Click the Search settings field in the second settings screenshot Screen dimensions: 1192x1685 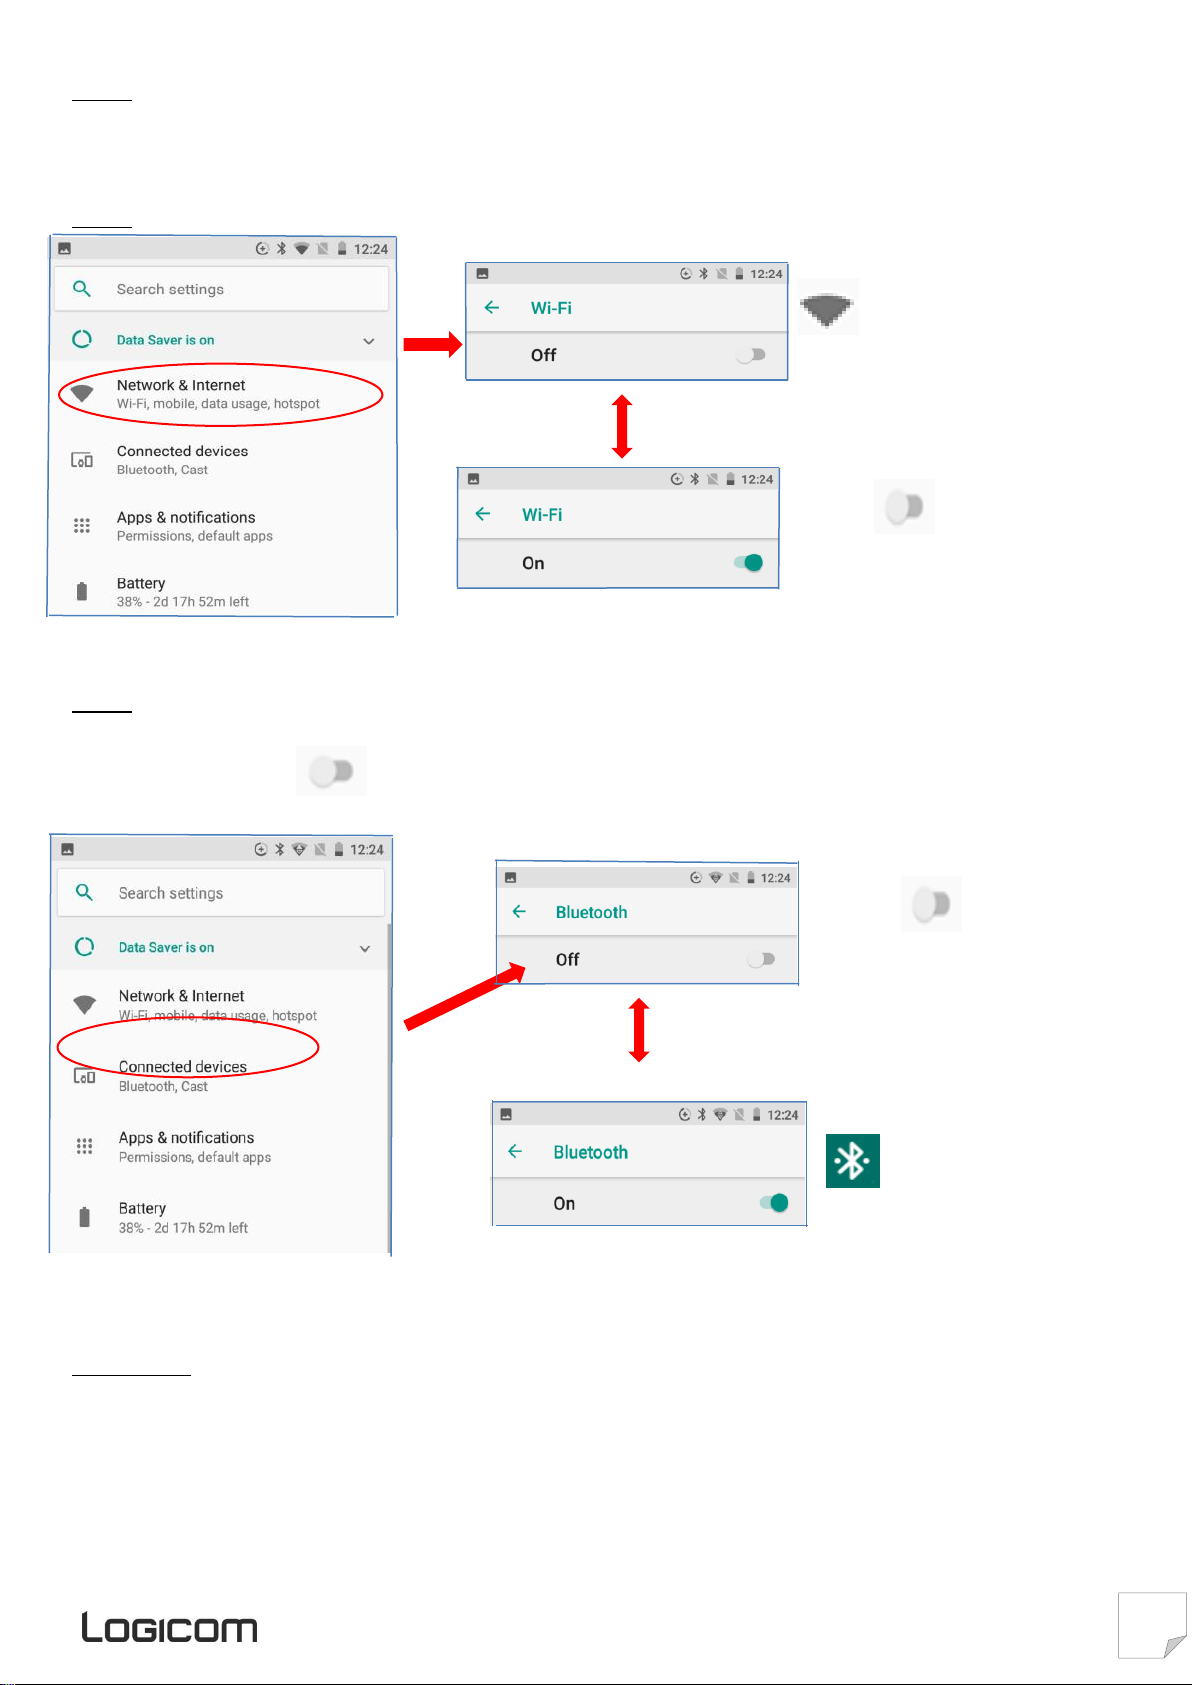221,892
